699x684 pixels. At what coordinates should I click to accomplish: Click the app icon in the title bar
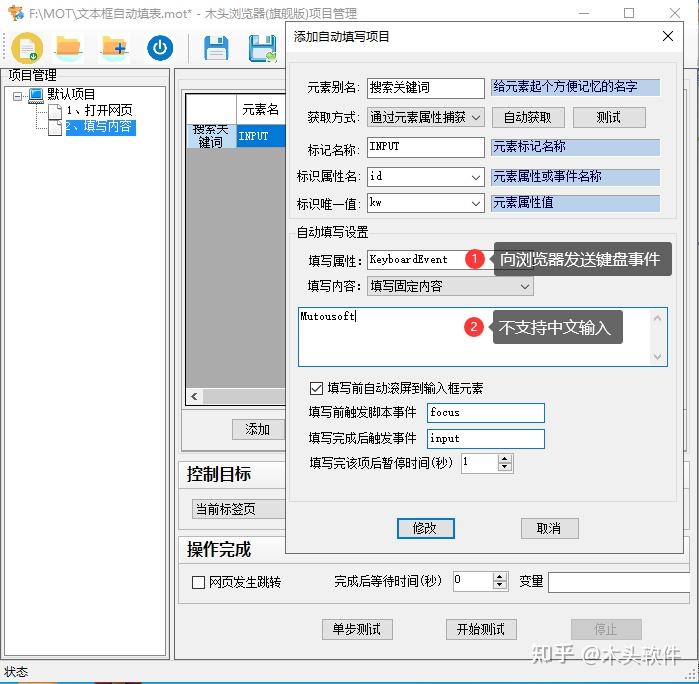(16, 12)
